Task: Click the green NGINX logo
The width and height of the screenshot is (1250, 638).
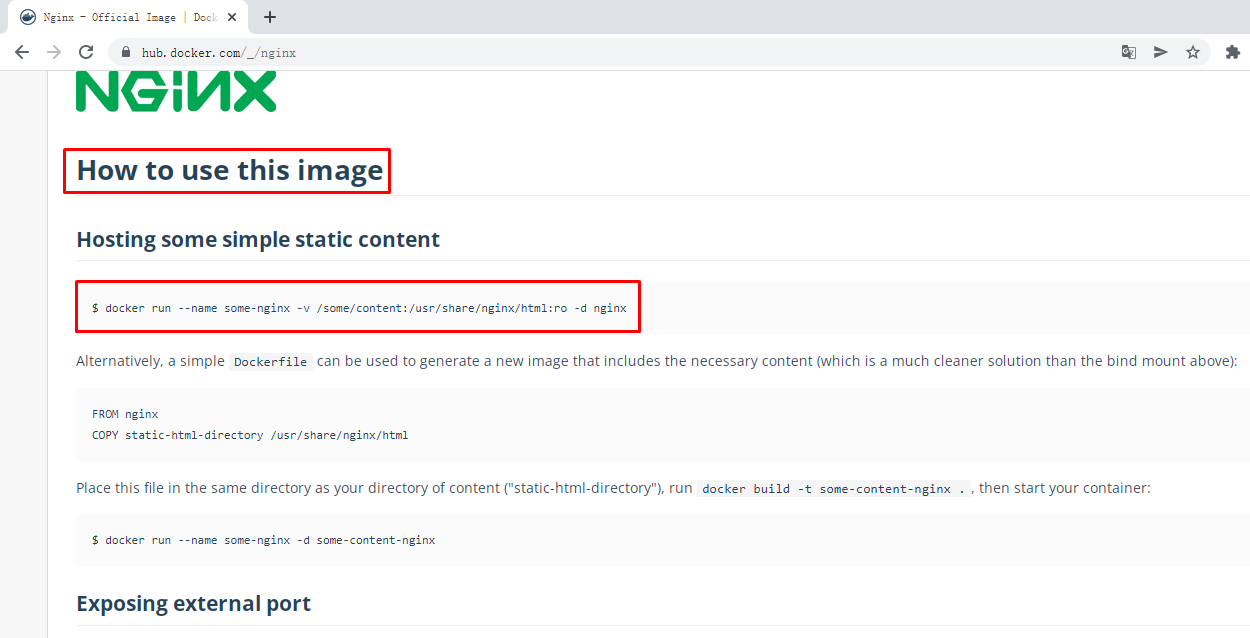Action: click(176, 91)
